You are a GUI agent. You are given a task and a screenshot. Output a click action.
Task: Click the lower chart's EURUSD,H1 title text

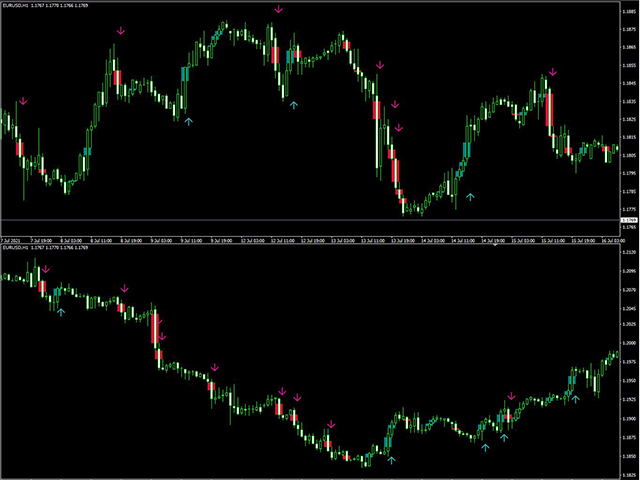click(x=16, y=248)
